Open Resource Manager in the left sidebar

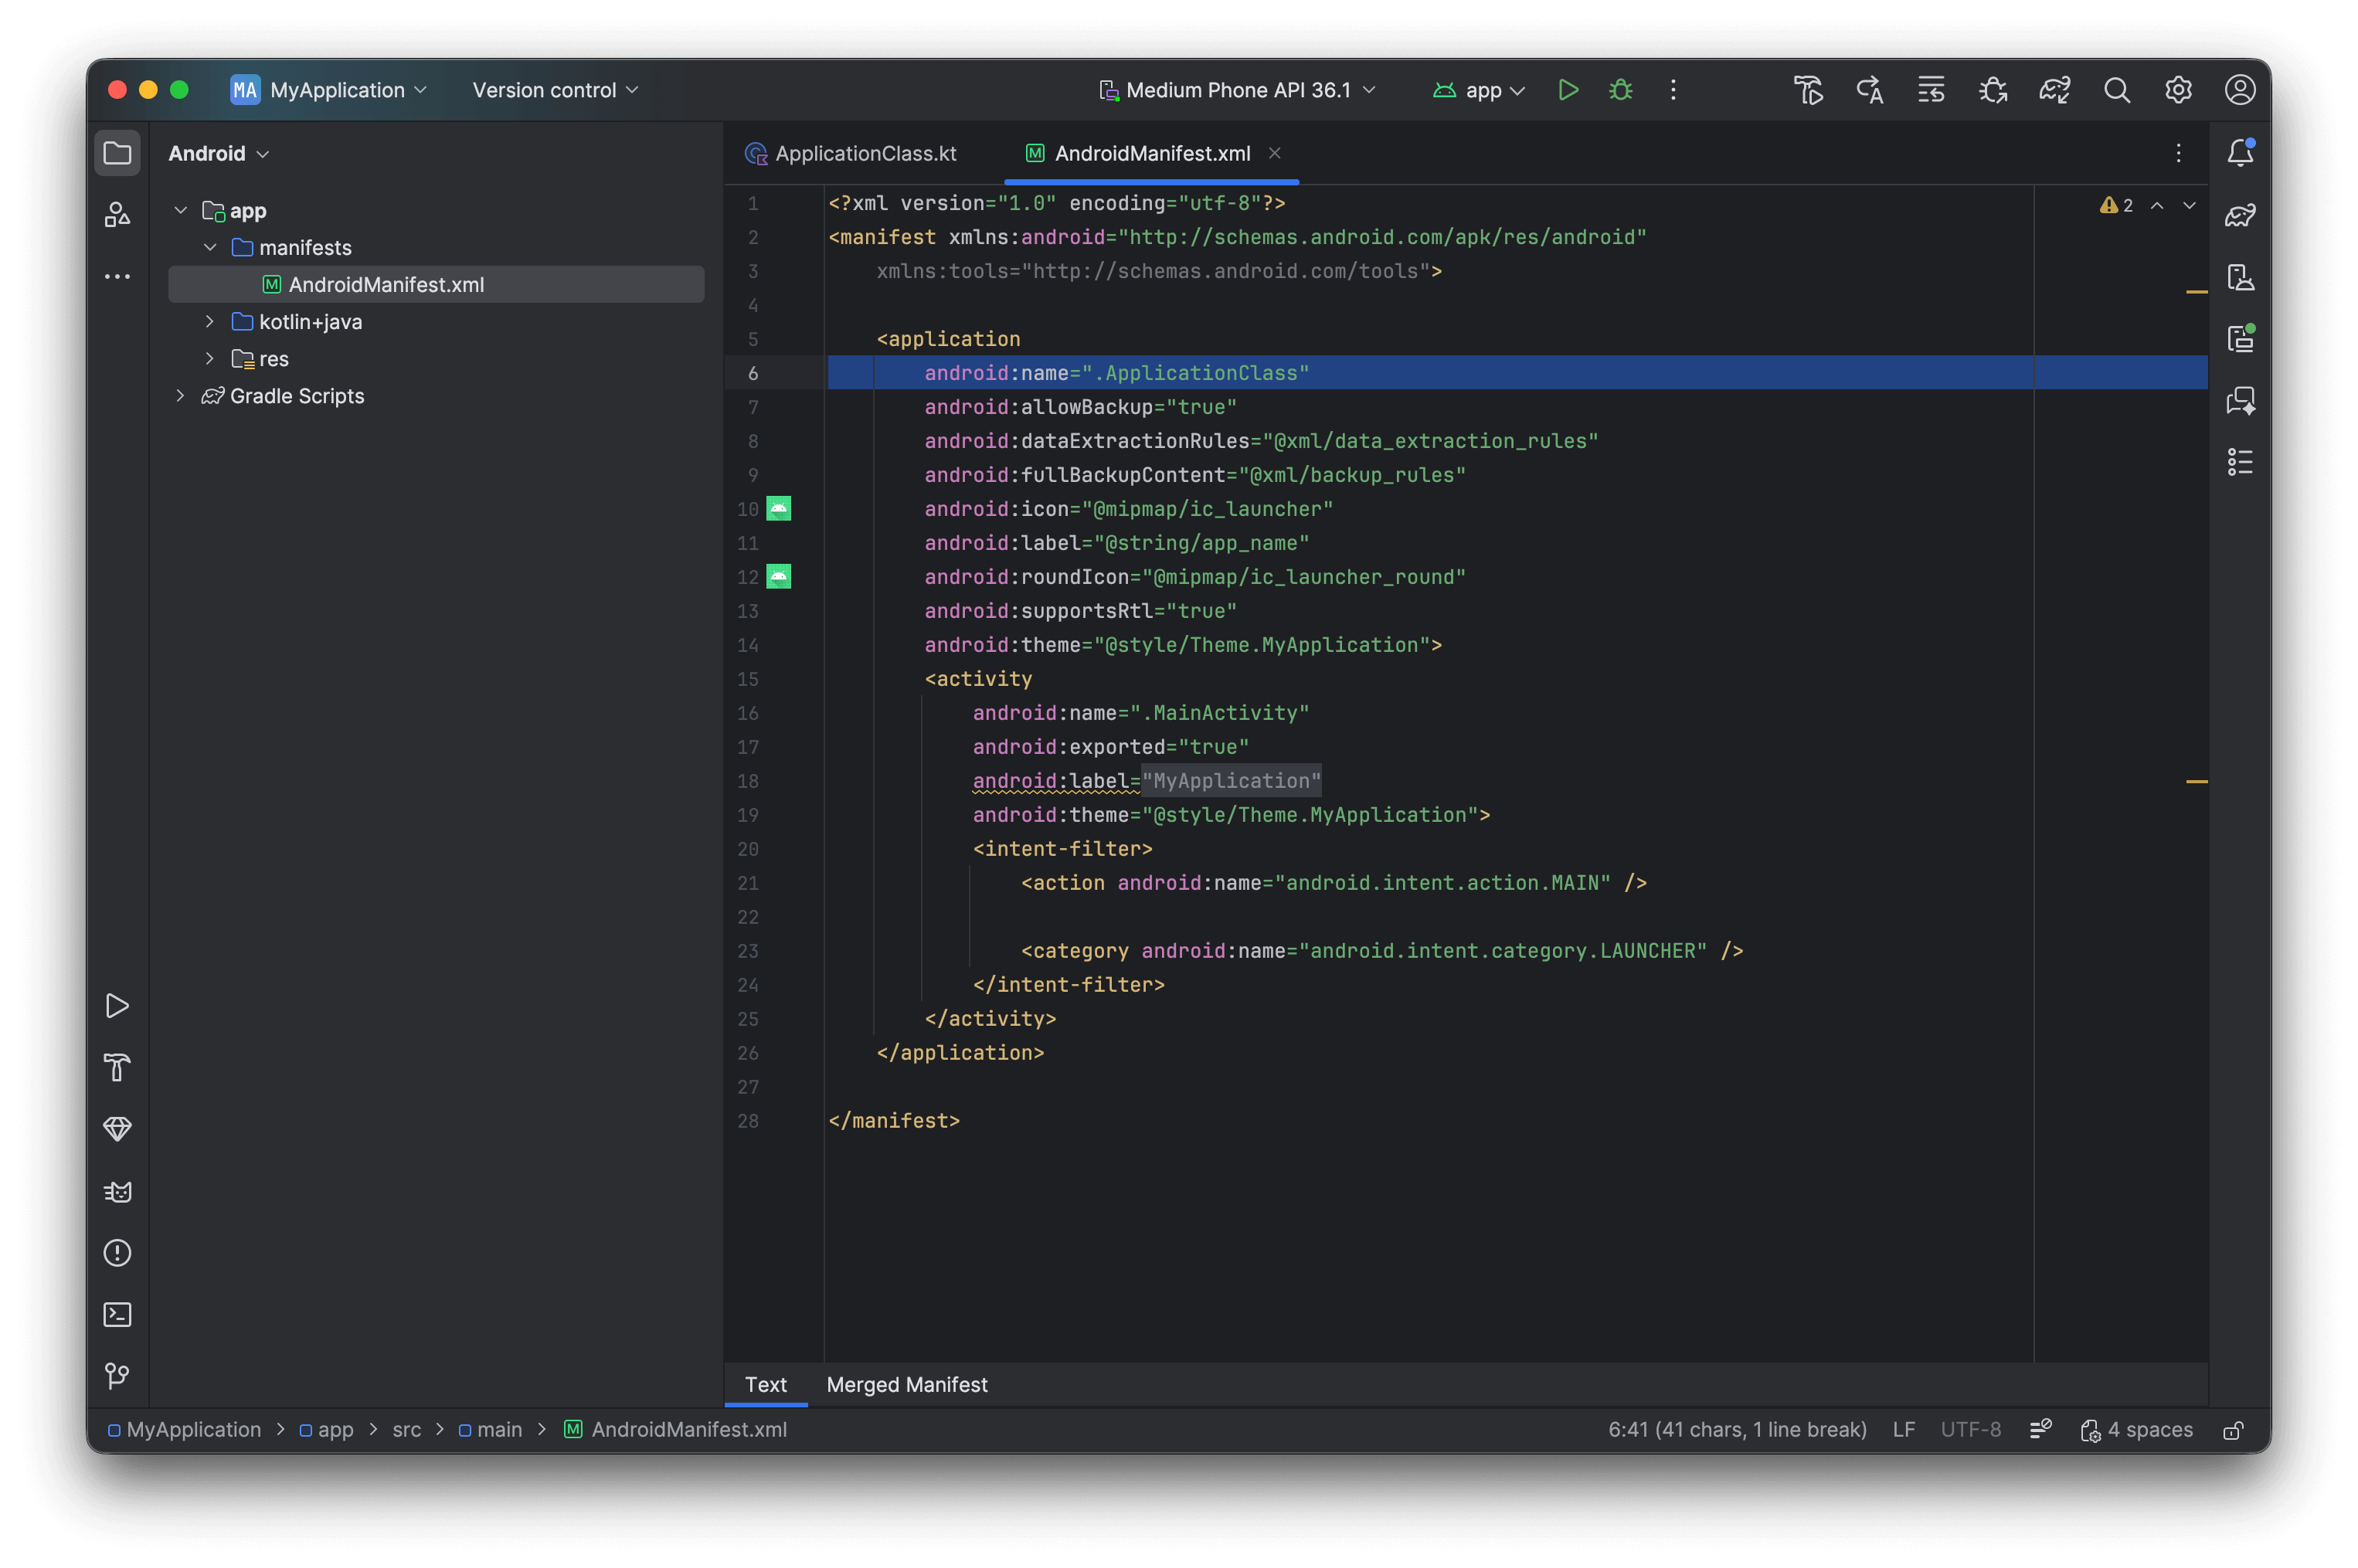coord(117,214)
